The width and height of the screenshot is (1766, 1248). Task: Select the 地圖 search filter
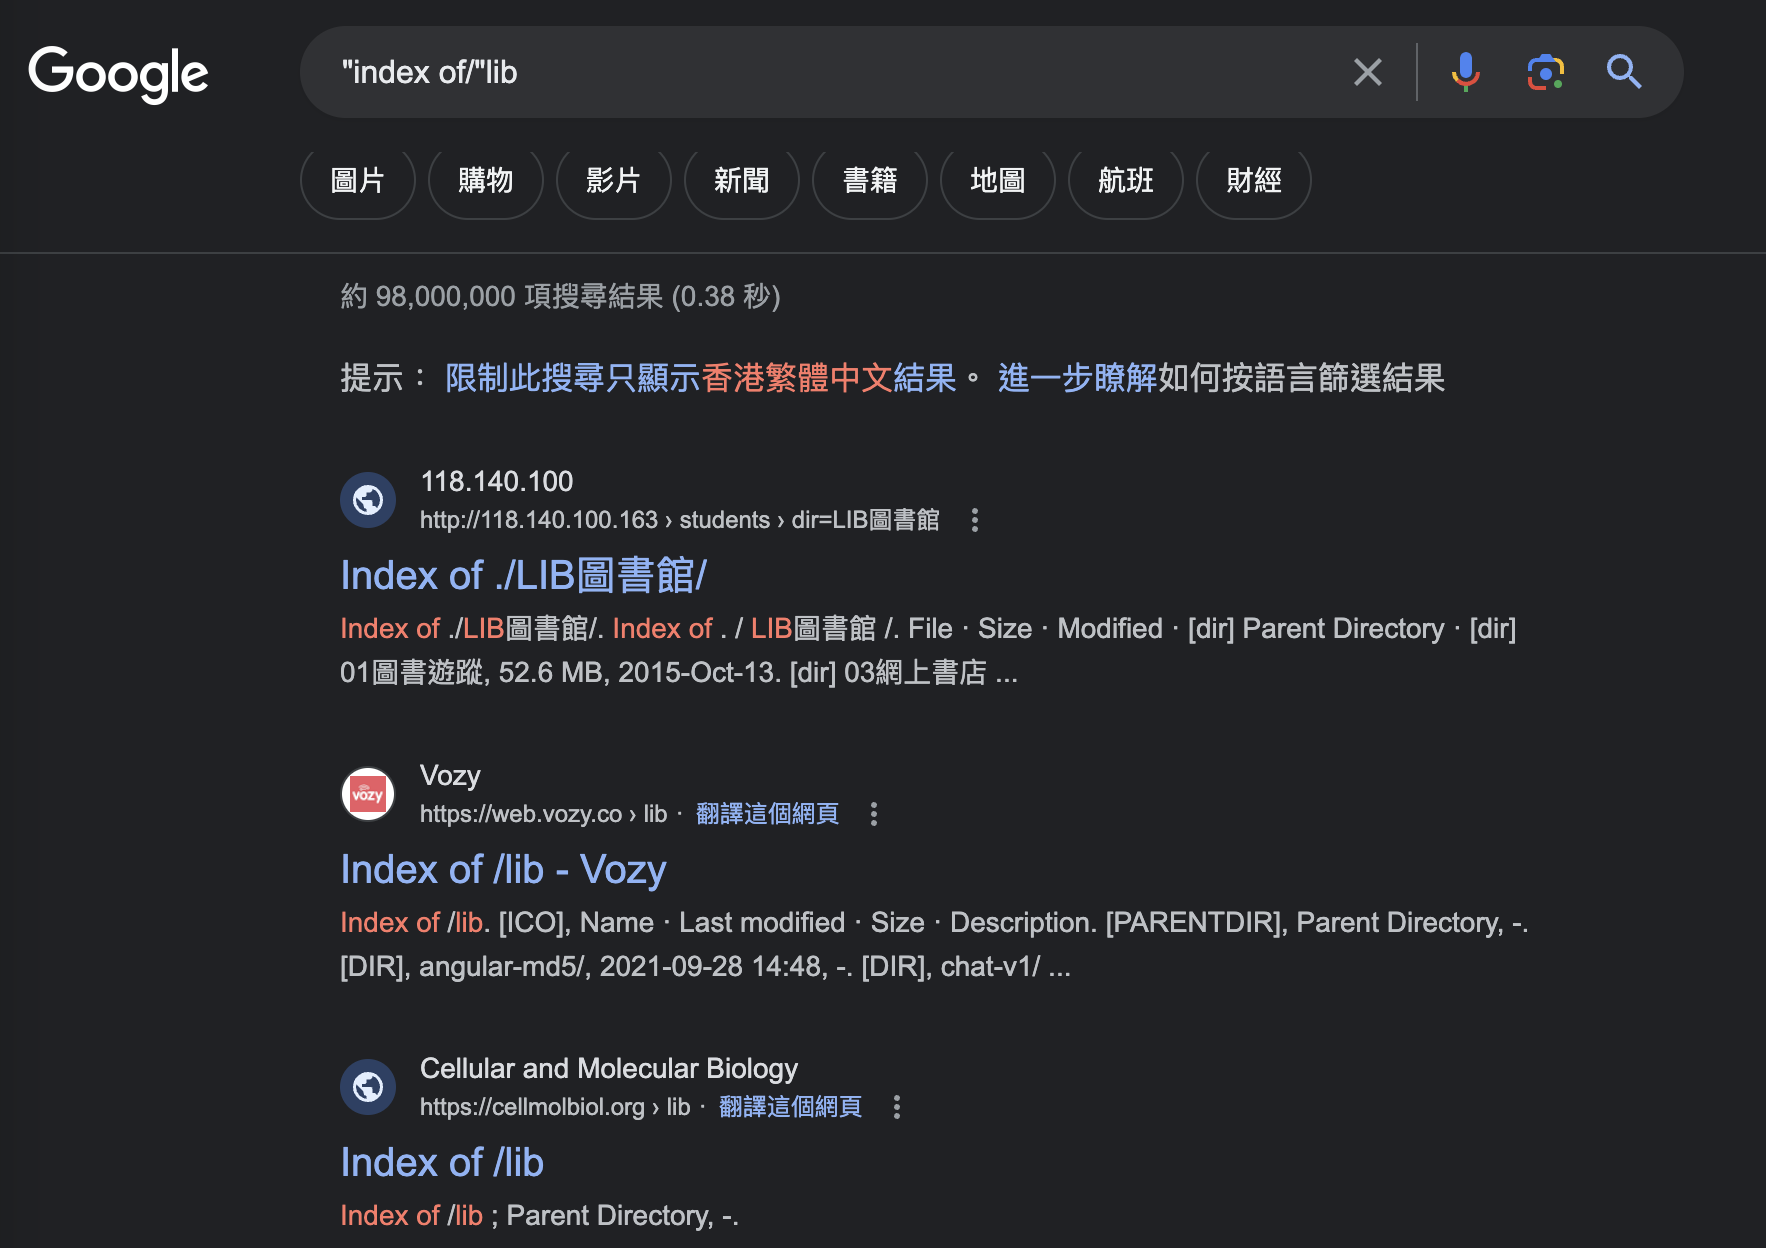click(997, 182)
